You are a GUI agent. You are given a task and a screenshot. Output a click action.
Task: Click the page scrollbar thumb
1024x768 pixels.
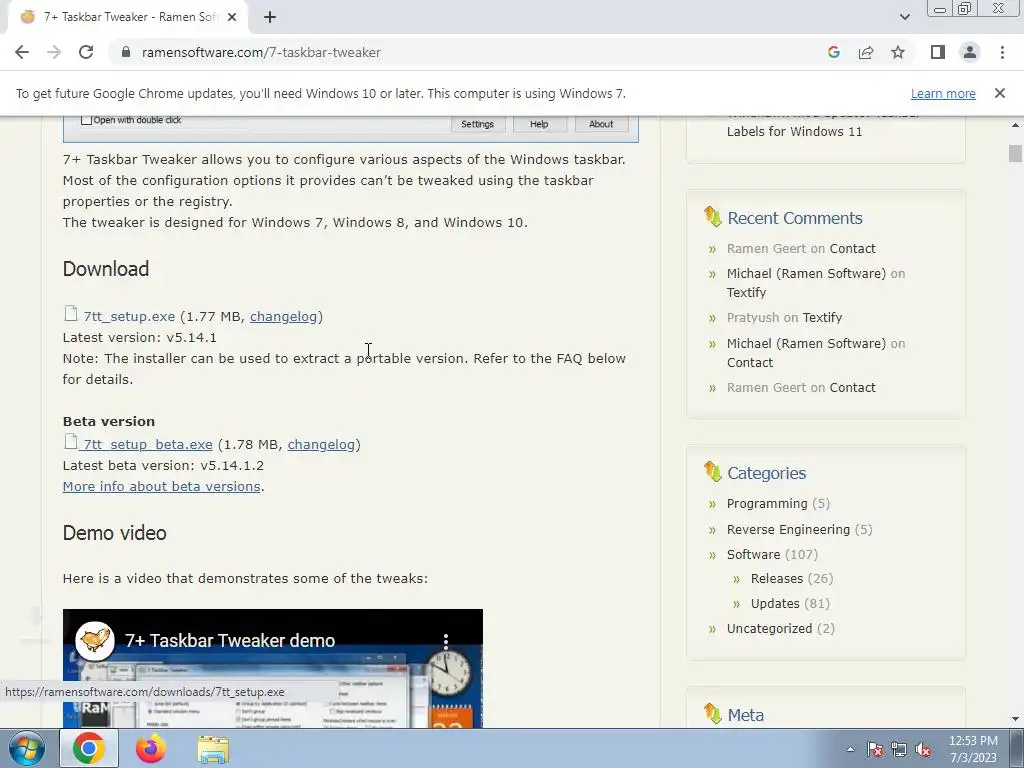coord(1015,153)
